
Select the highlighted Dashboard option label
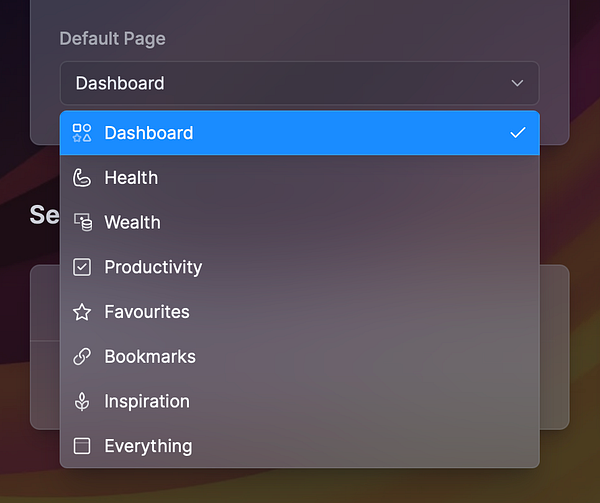coord(149,133)
